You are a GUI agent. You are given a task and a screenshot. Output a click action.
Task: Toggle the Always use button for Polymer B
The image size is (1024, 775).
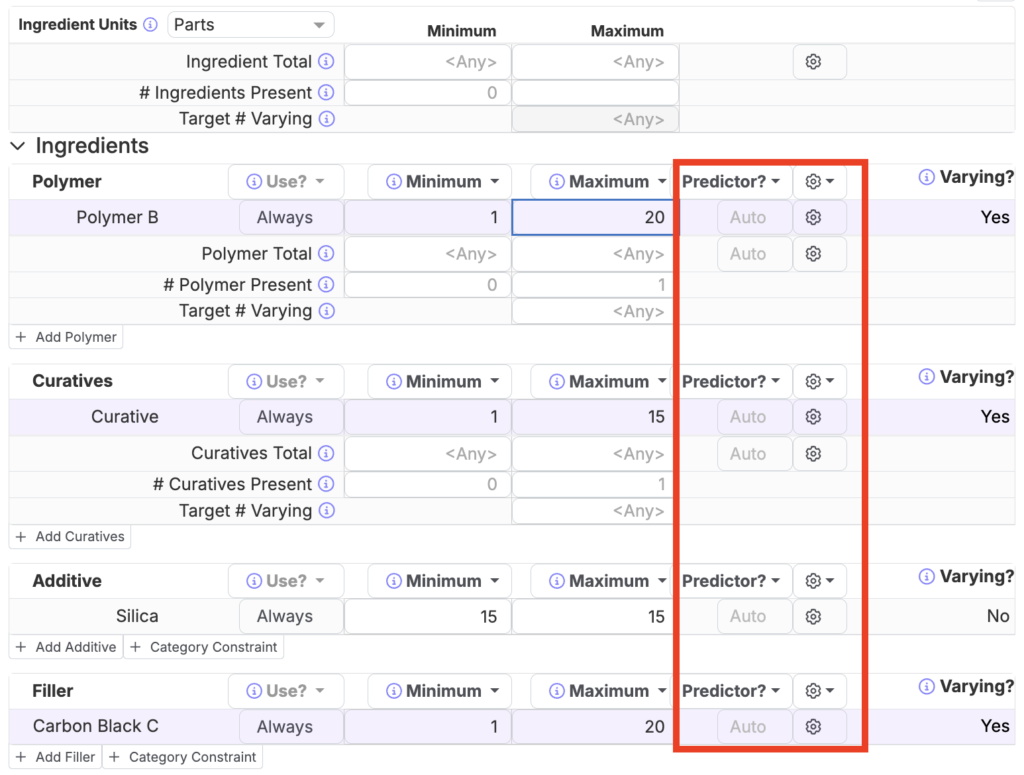[x=285, y=217]
